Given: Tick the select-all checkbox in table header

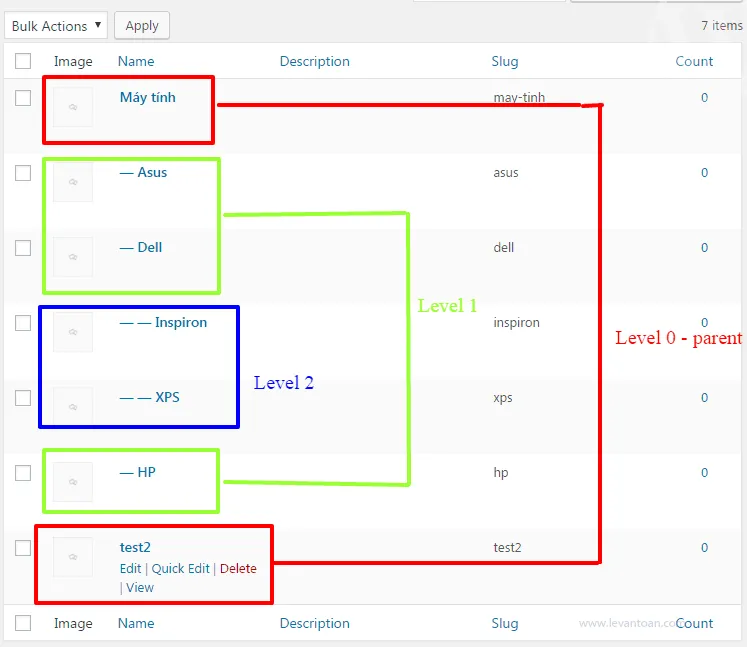Looking at the screenshot, I should pos(23,61).
